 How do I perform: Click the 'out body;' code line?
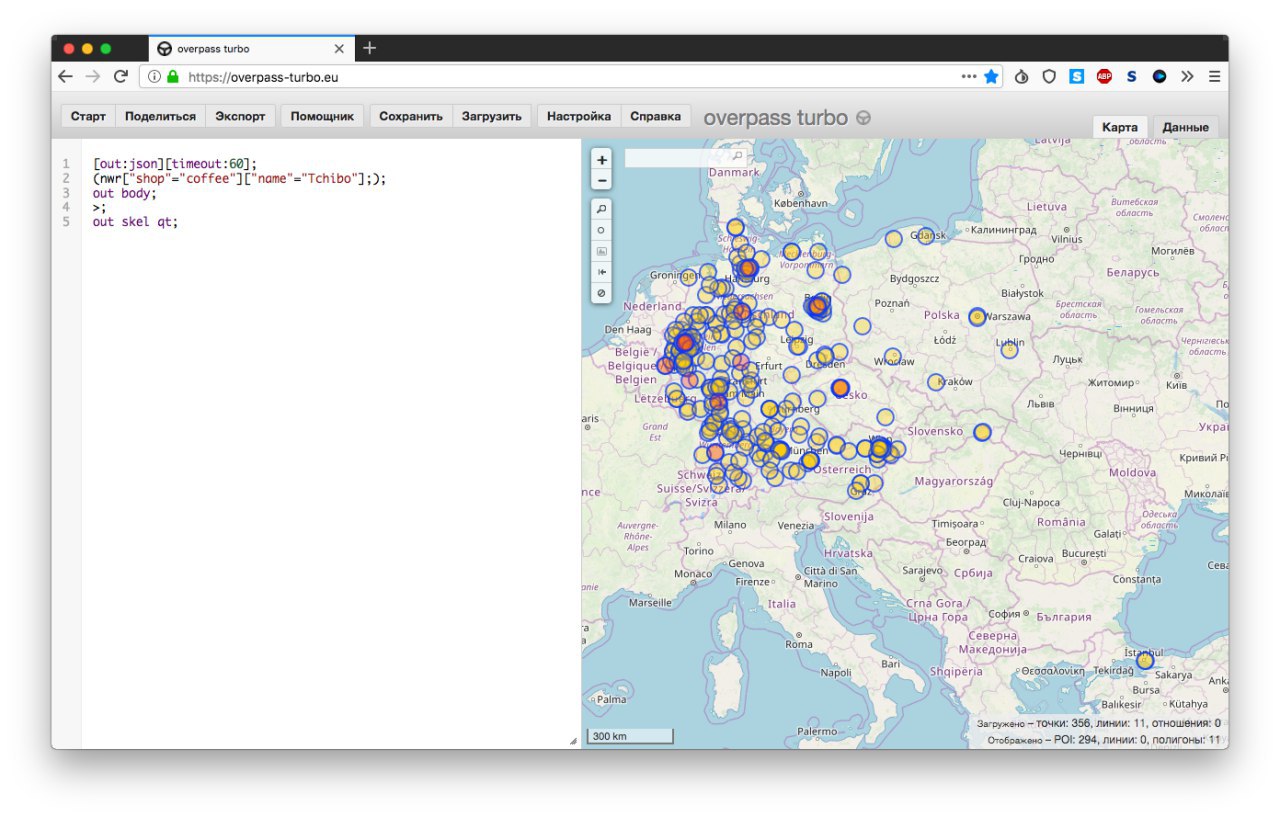click(x=125, y=193)
